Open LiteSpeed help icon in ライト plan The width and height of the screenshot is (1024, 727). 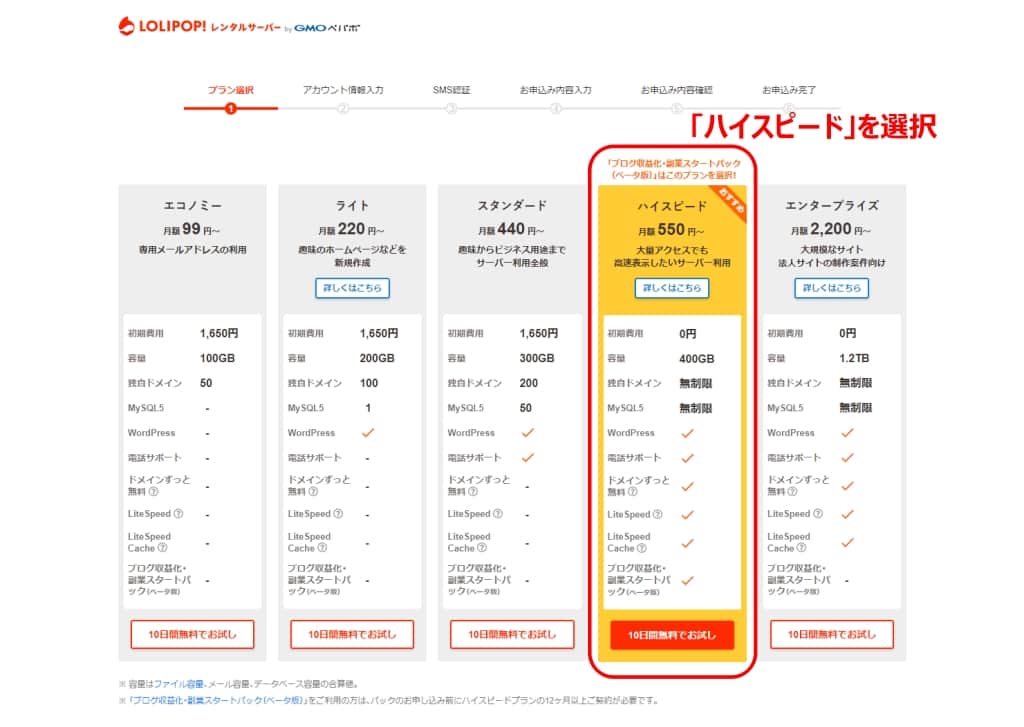pyautogui.click(x=338, y=514)
